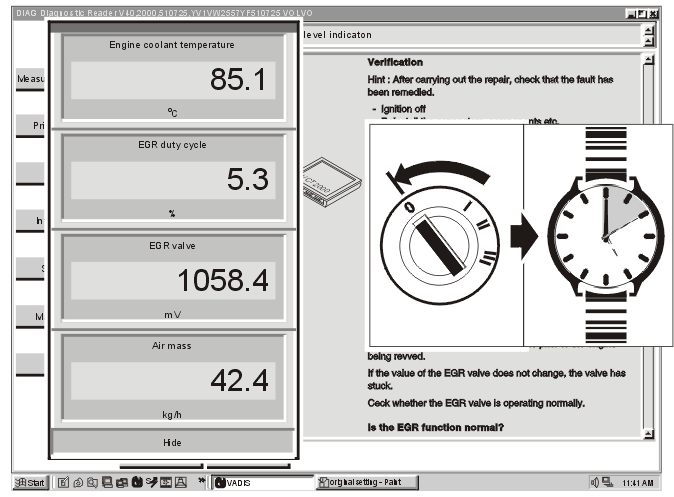Click the network computers tray icon

tap(607, 482)
